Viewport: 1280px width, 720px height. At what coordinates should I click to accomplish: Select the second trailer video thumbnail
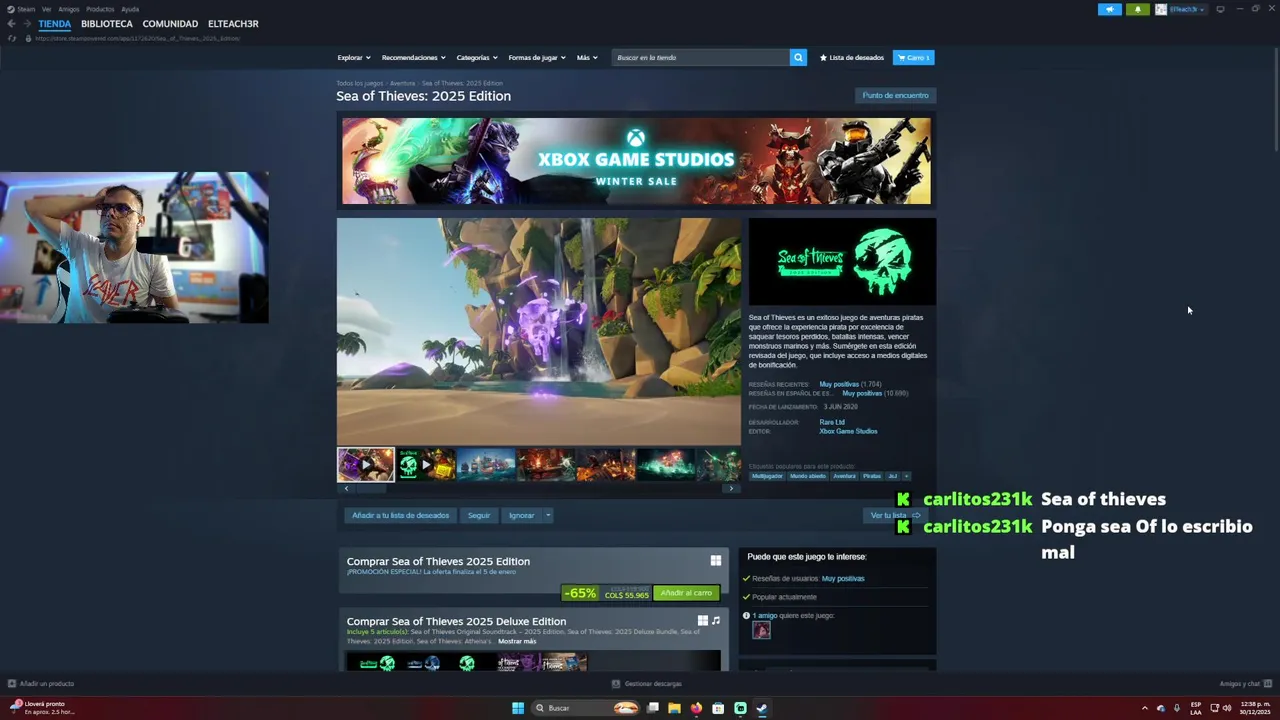(x=426, y=465)
